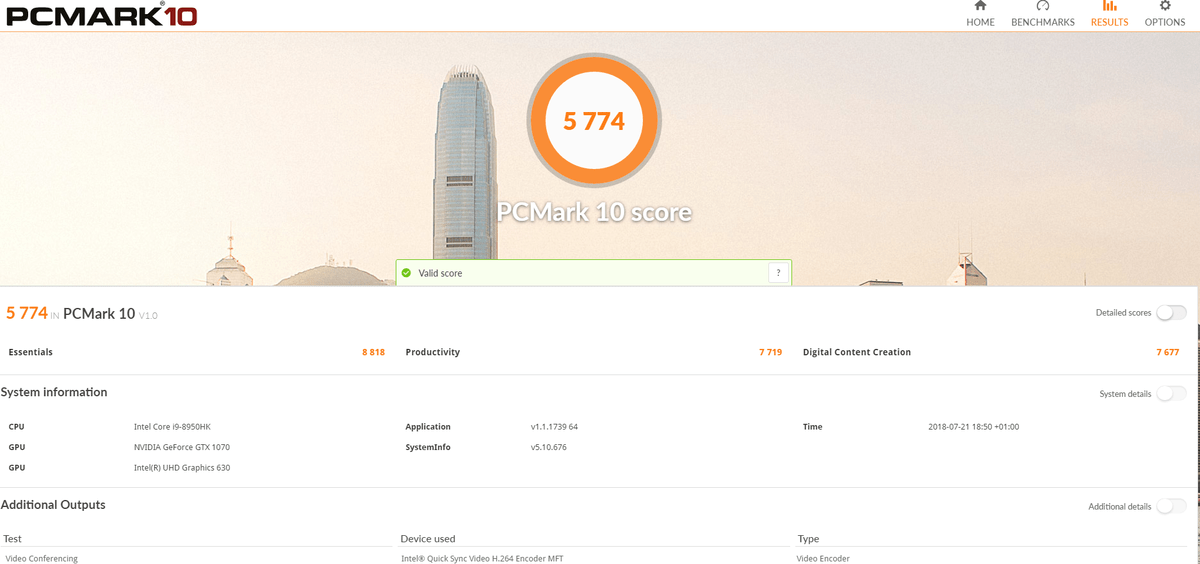Image resolution: width=1200 pixels, height=564 pixels.
Task: Switch to the HOME tab label
Action: pos(980,22)
